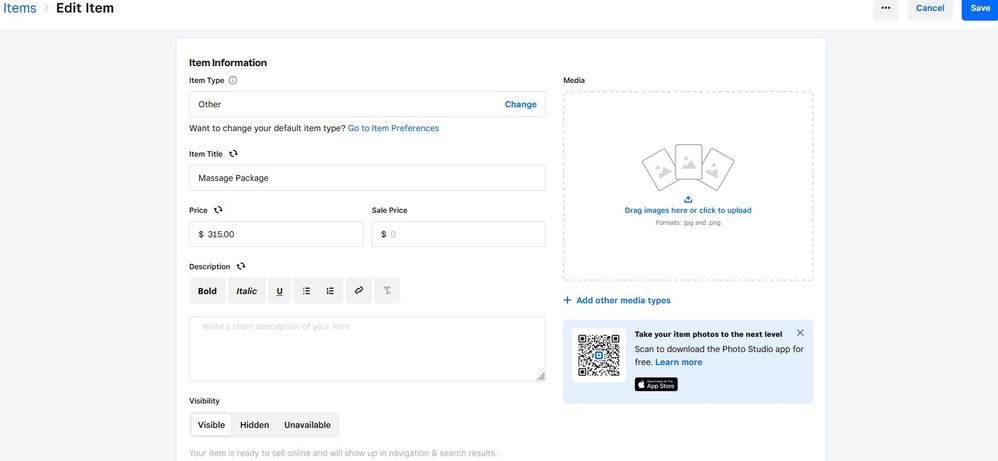
Task: Click the sync icon next to Price
Action: [x=218, y=210]
